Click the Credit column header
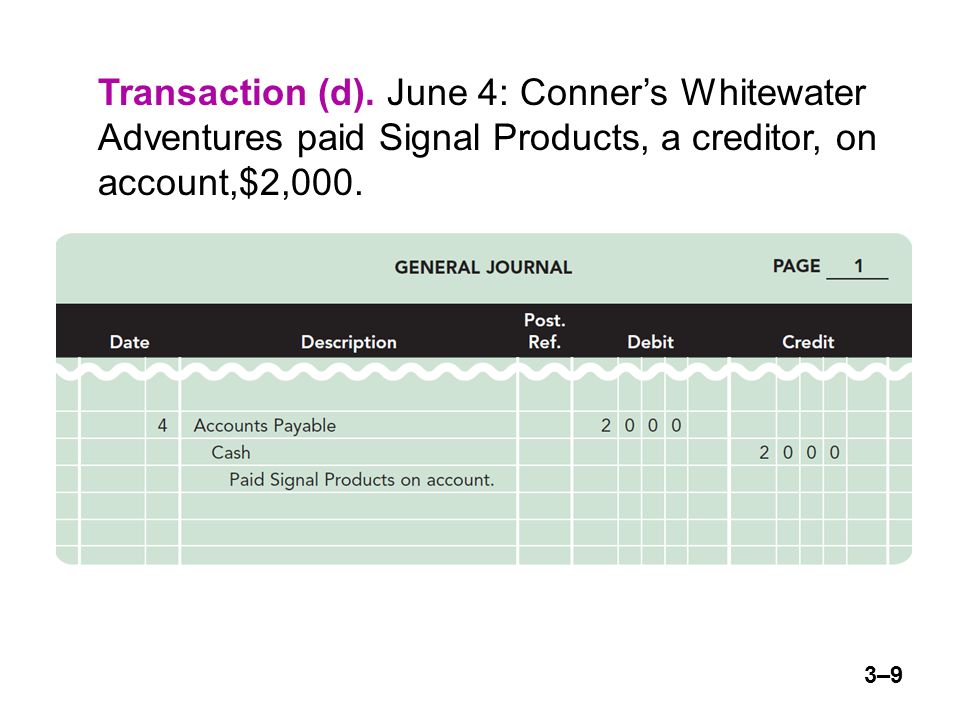Viewport: 960px width, 720px height. point(808,342)
